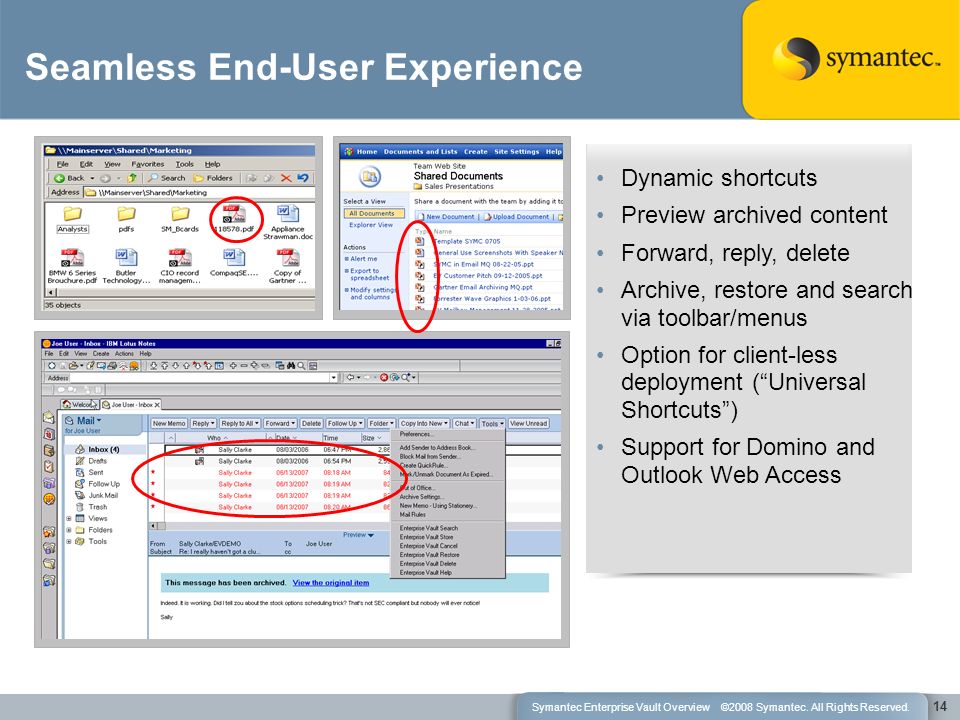
Task: Open the Reply dropdown button
Action: [203, 424]
